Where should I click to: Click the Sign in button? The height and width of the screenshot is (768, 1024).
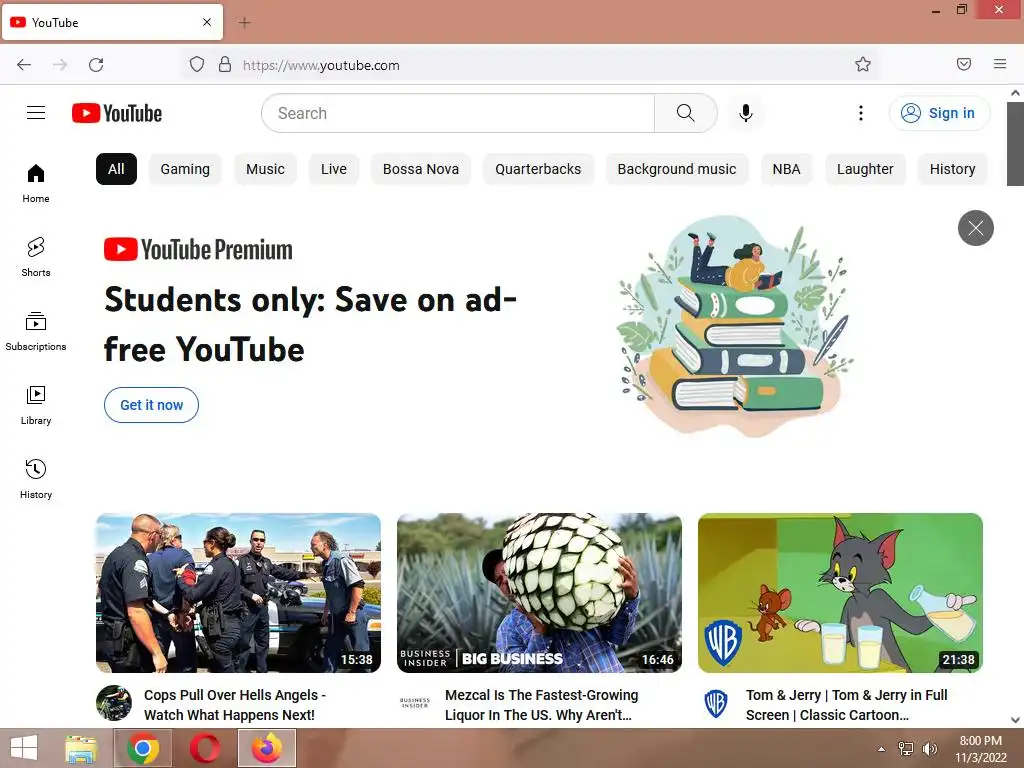coord(939,113)
